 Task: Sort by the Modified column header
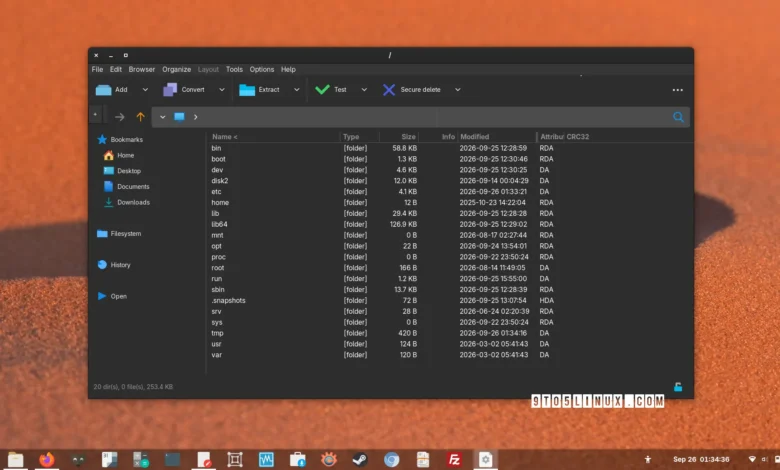pos(497,137)
